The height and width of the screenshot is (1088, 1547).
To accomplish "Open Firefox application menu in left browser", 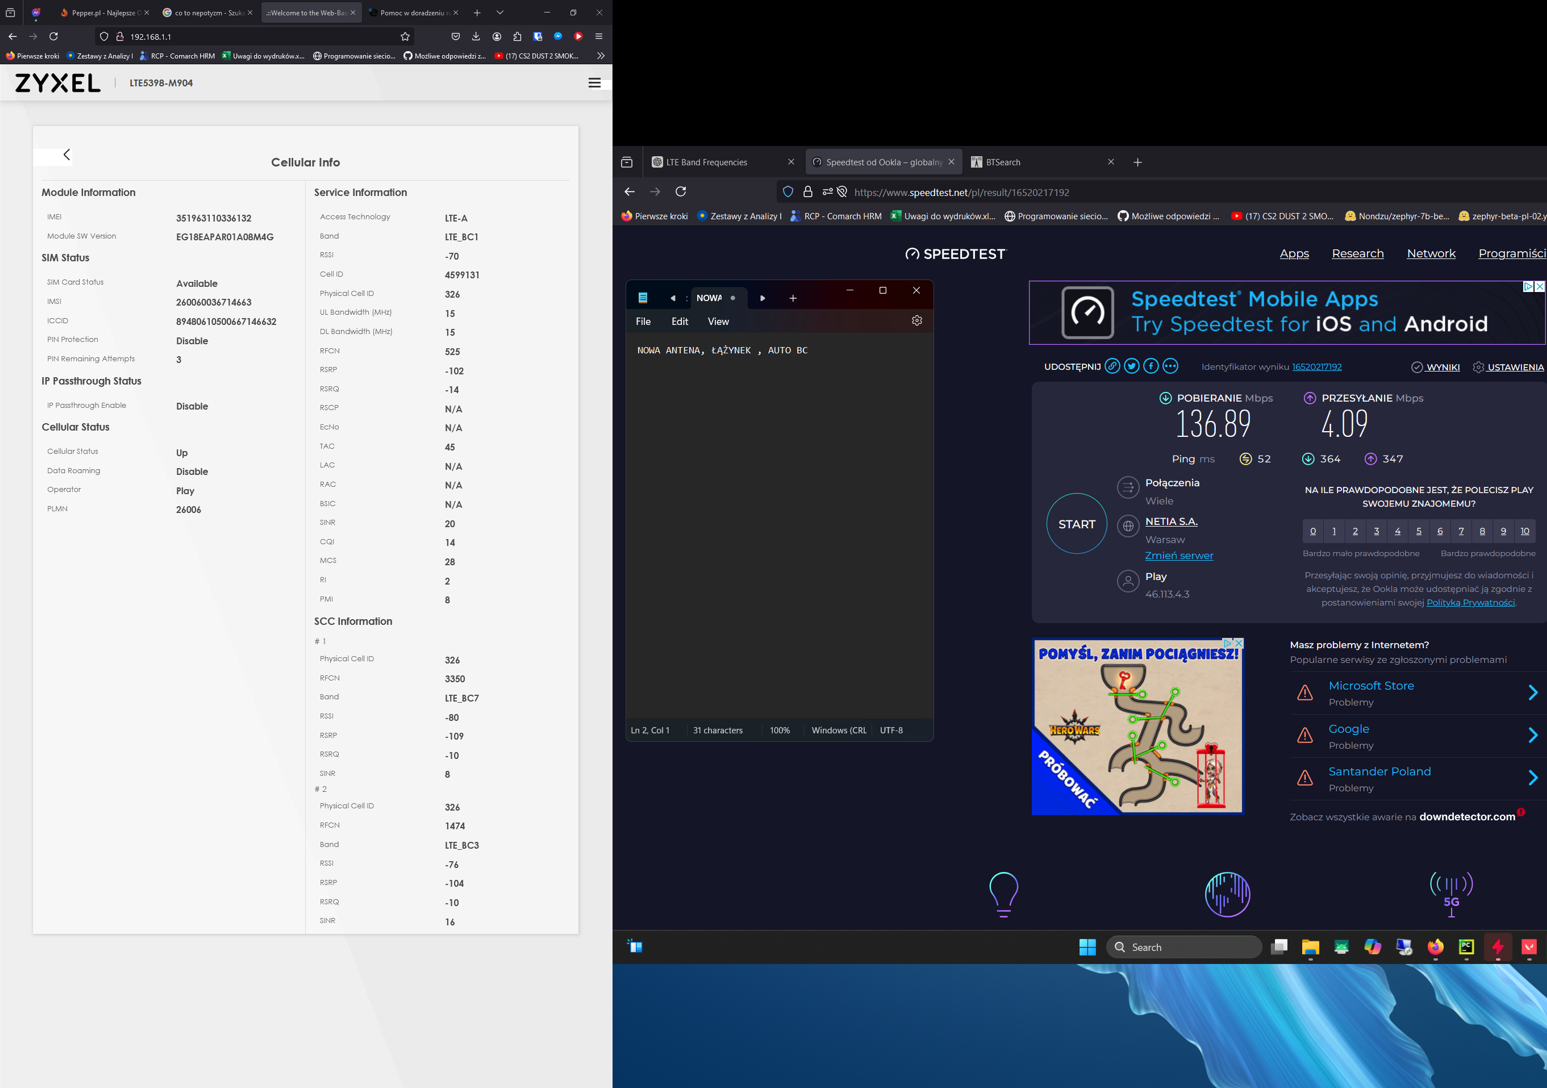I will pyautogui.click(x=599, y=36).
